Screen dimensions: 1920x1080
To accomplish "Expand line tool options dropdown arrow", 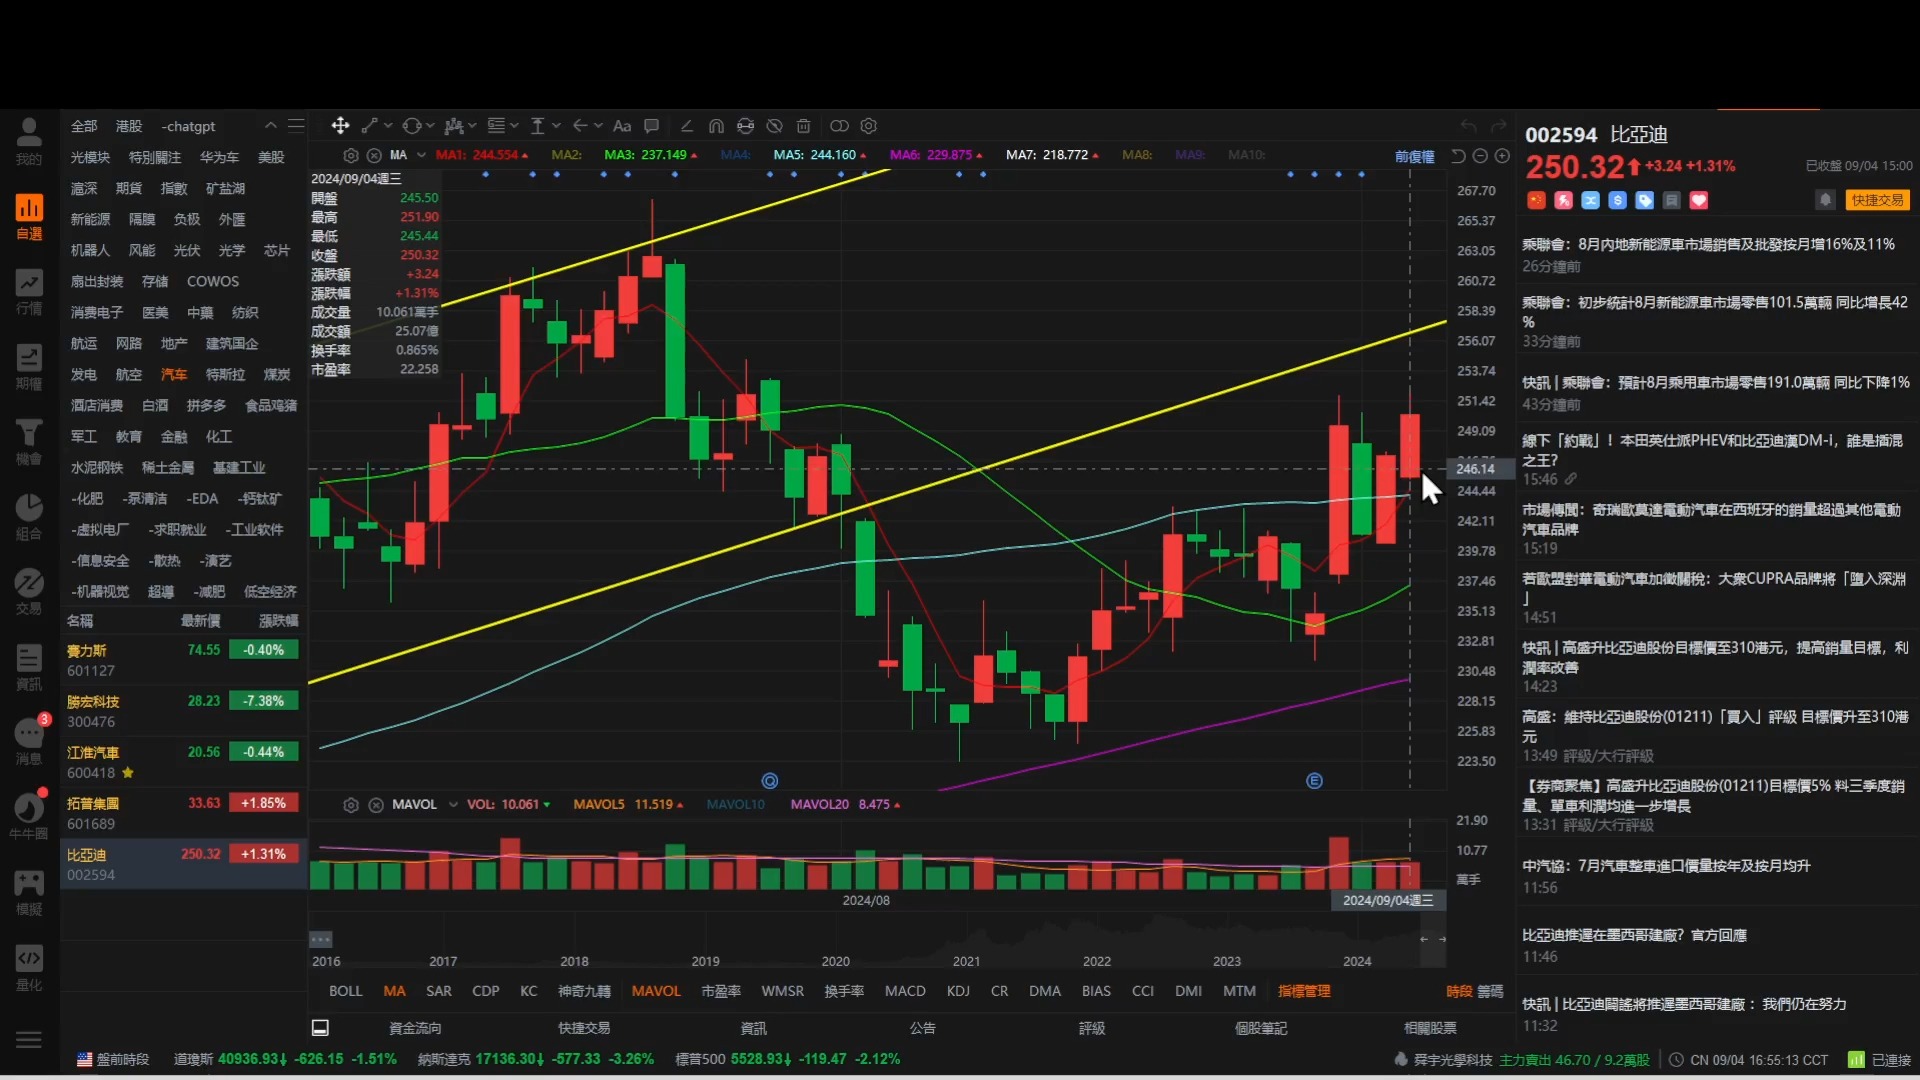I will (x=388, y=126).
